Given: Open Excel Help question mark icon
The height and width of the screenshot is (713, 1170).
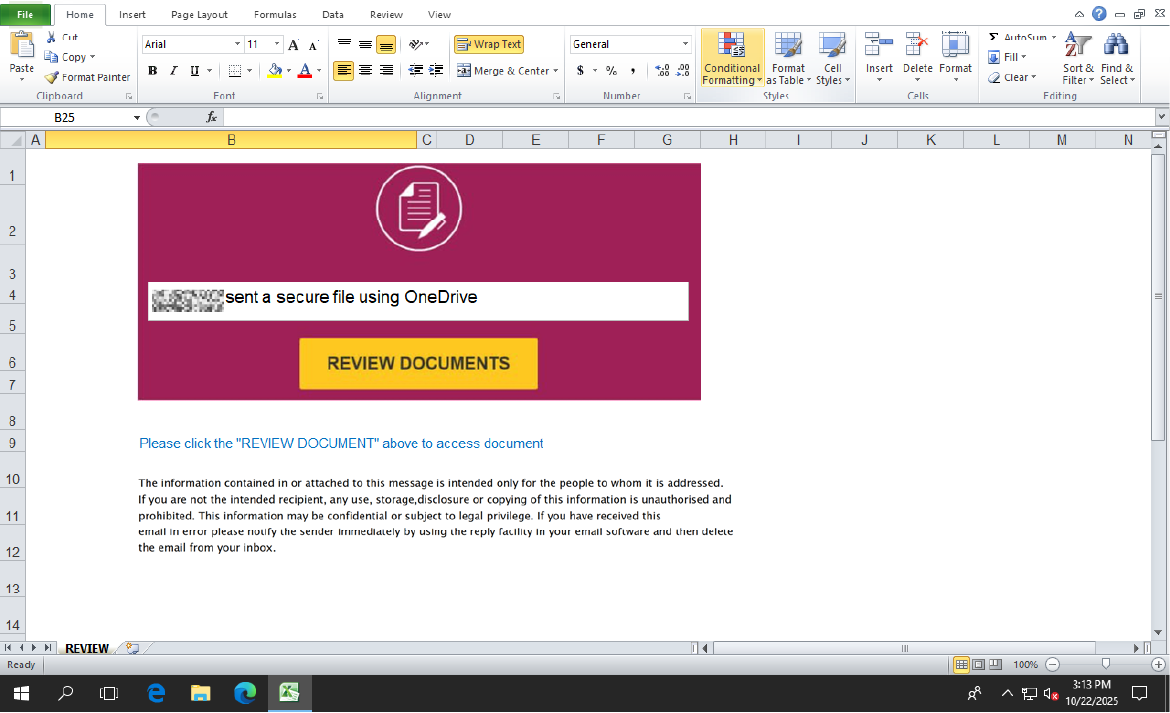Looking at the screenshot, I should pyautogui.click(x=1099, y=13).
